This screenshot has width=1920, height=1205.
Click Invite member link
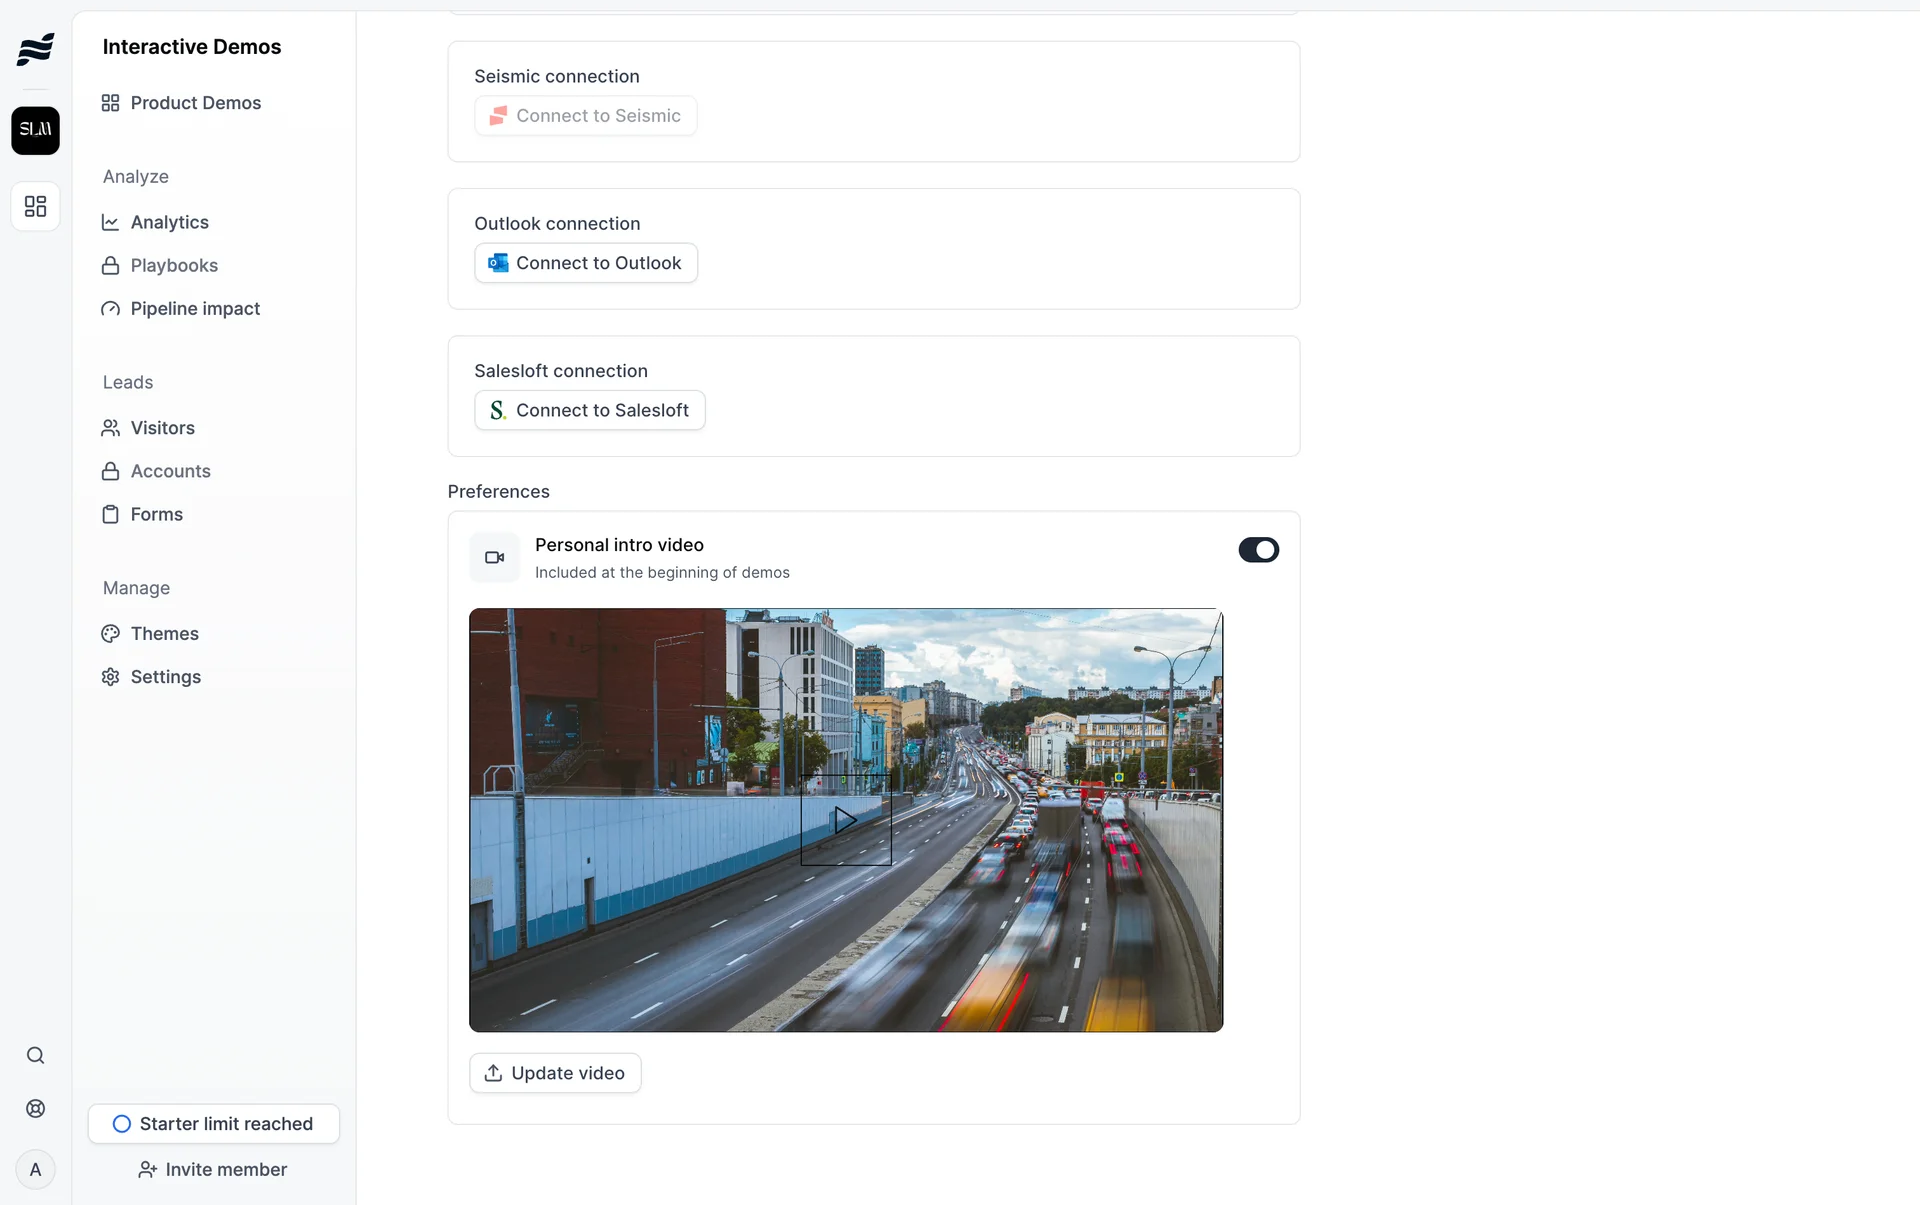[213, 1170]
